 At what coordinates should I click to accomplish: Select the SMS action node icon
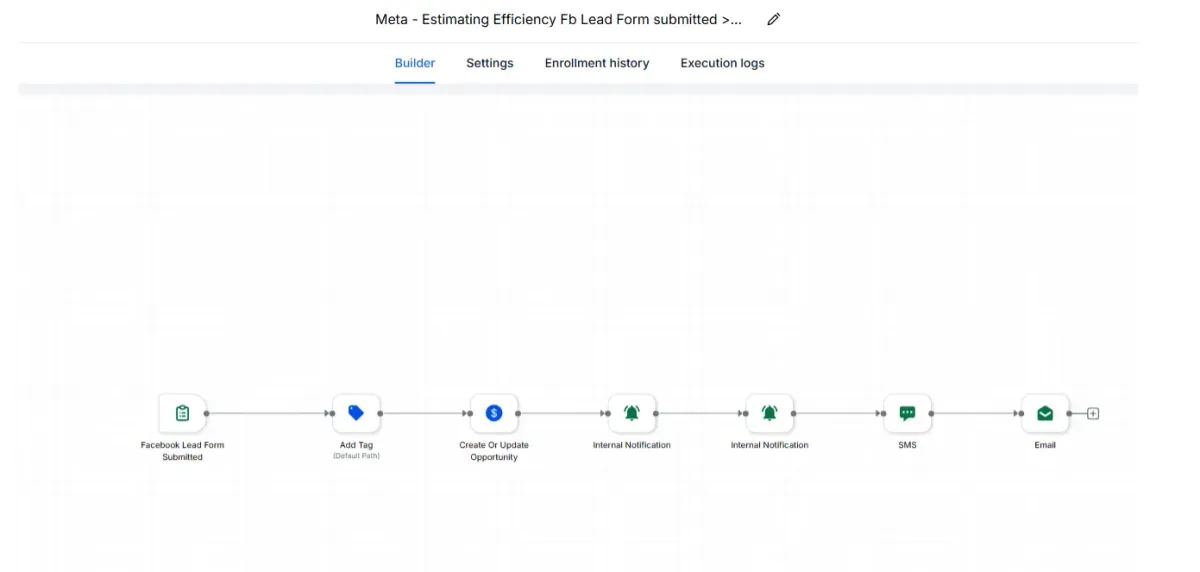coord(907,413)
